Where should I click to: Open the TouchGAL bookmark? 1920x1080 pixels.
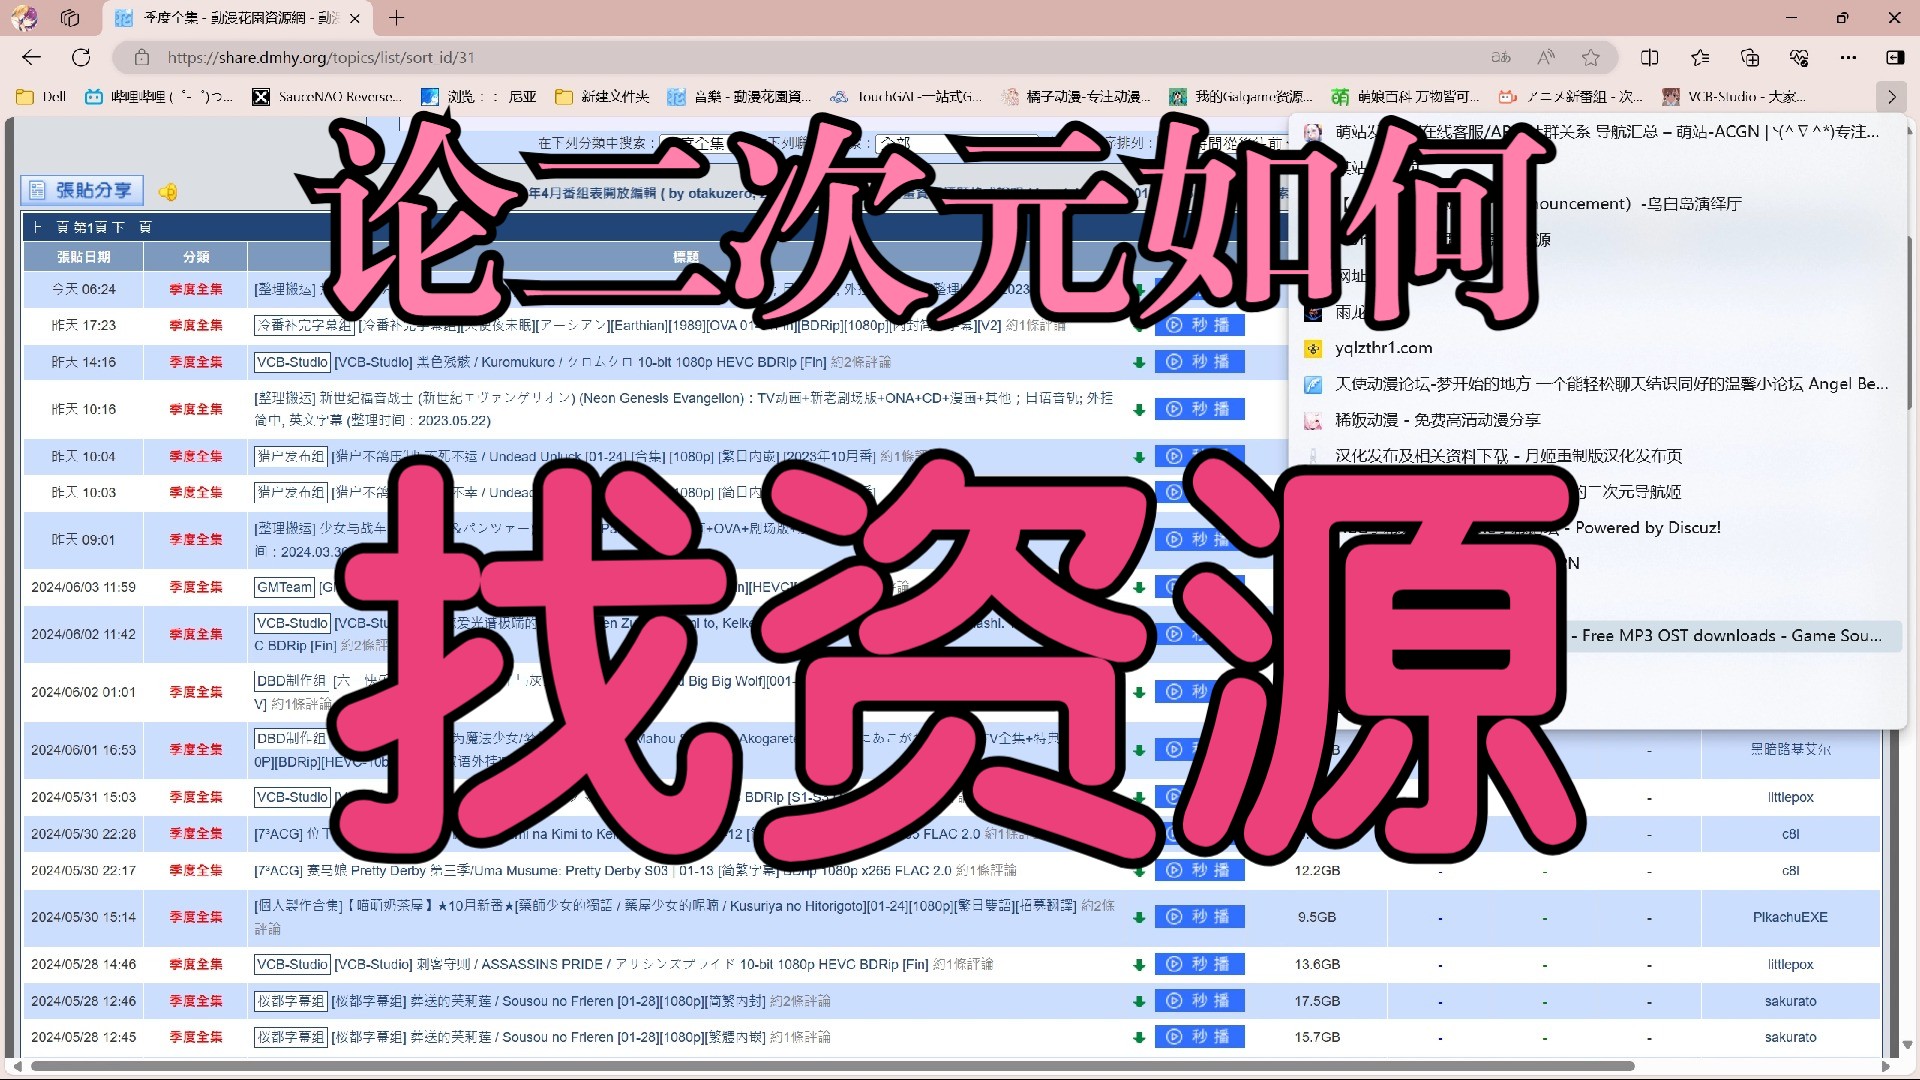907,97
